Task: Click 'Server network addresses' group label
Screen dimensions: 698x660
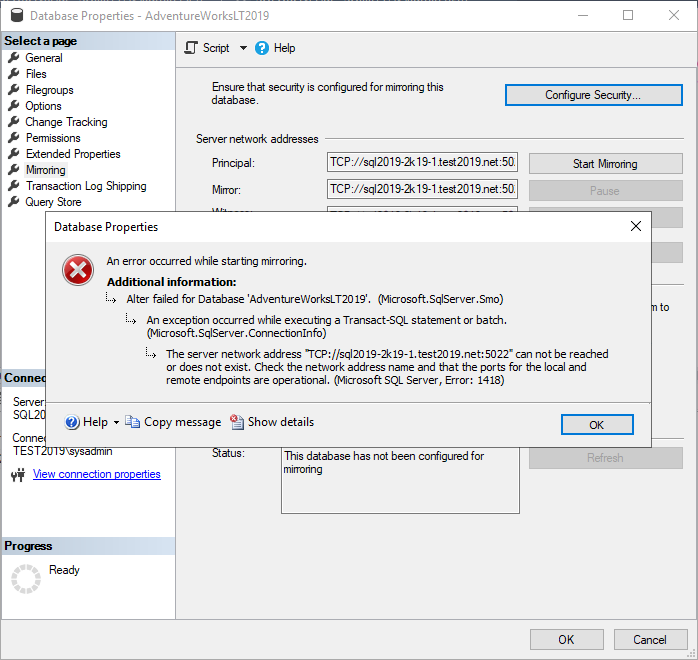Action: pos(257,139)
